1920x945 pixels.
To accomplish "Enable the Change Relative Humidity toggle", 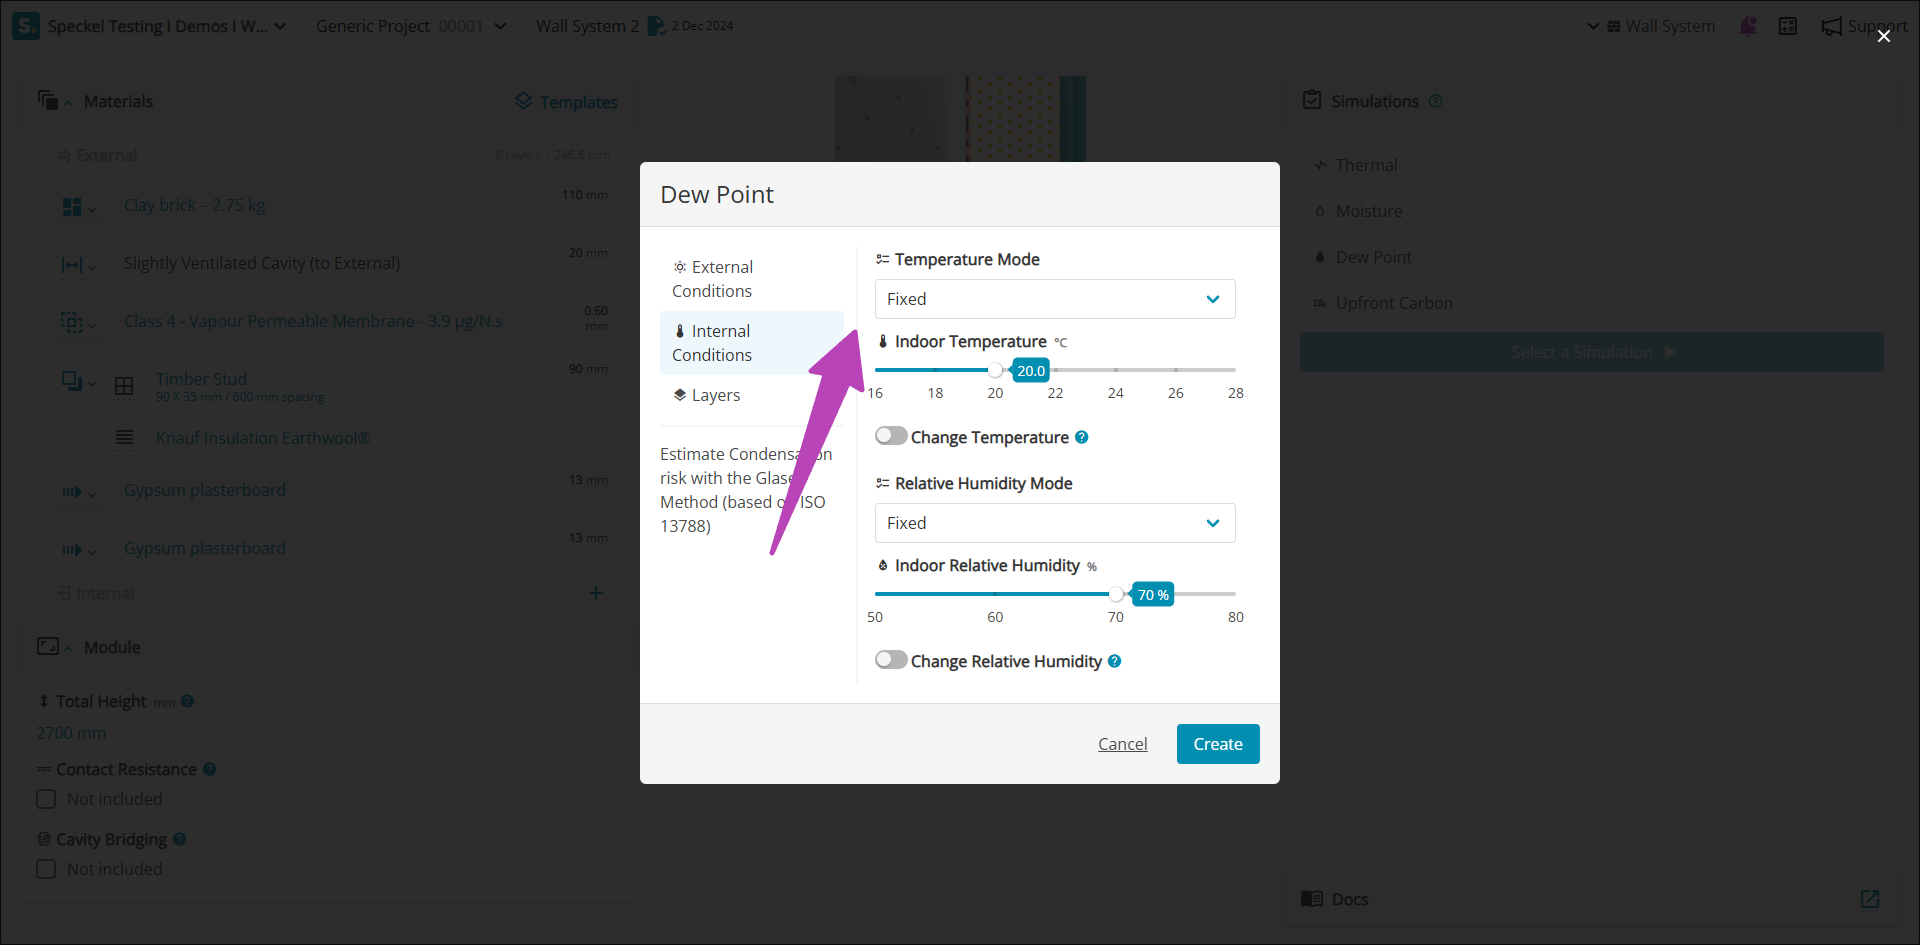I will click(x=891, y=660).
